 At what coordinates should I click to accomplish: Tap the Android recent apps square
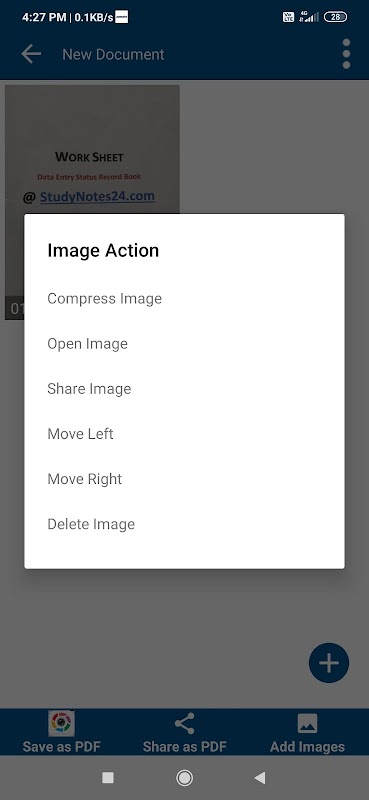pyautogui.click(x=108, y=778)
